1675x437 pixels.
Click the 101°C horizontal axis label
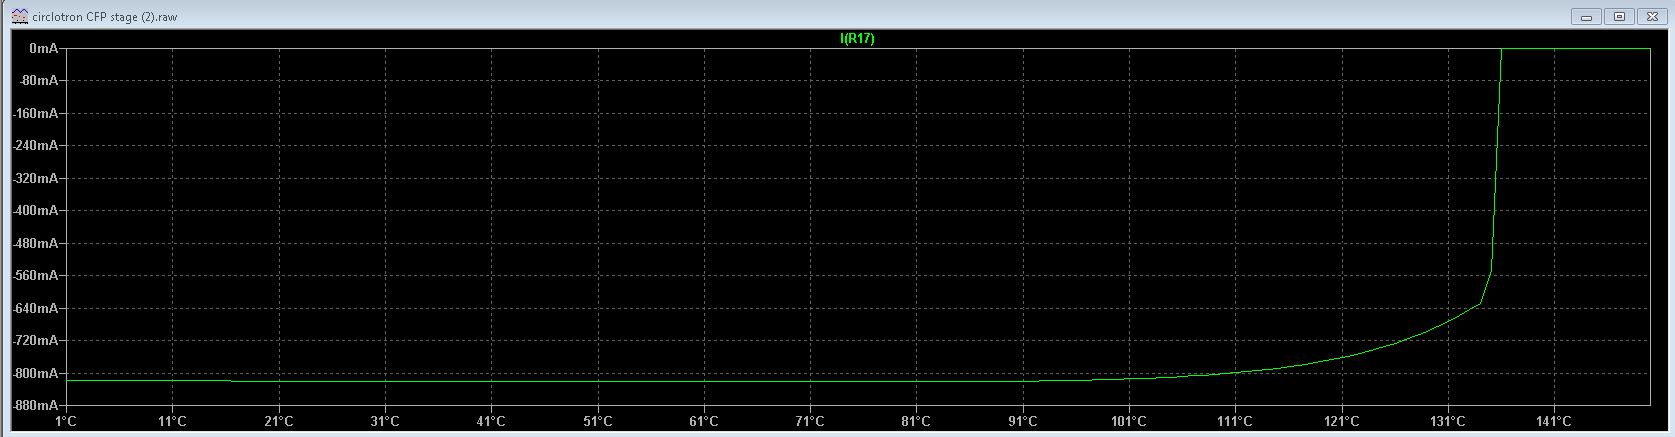click(1129, 421)
